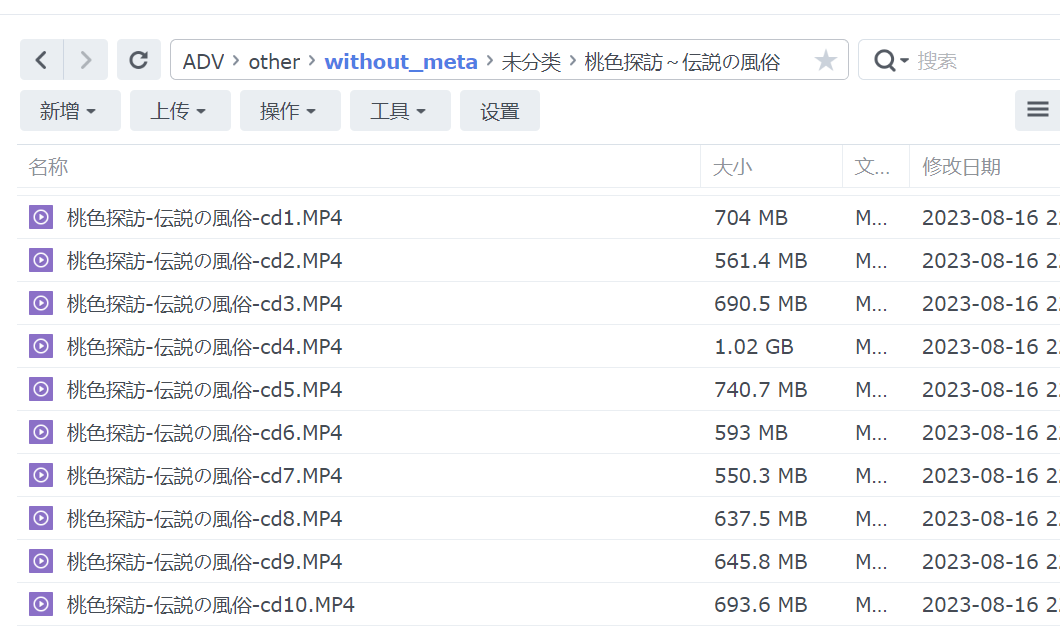Open the hamburger menu icon
The image size is (1060, 631).
click(1037, 110)
